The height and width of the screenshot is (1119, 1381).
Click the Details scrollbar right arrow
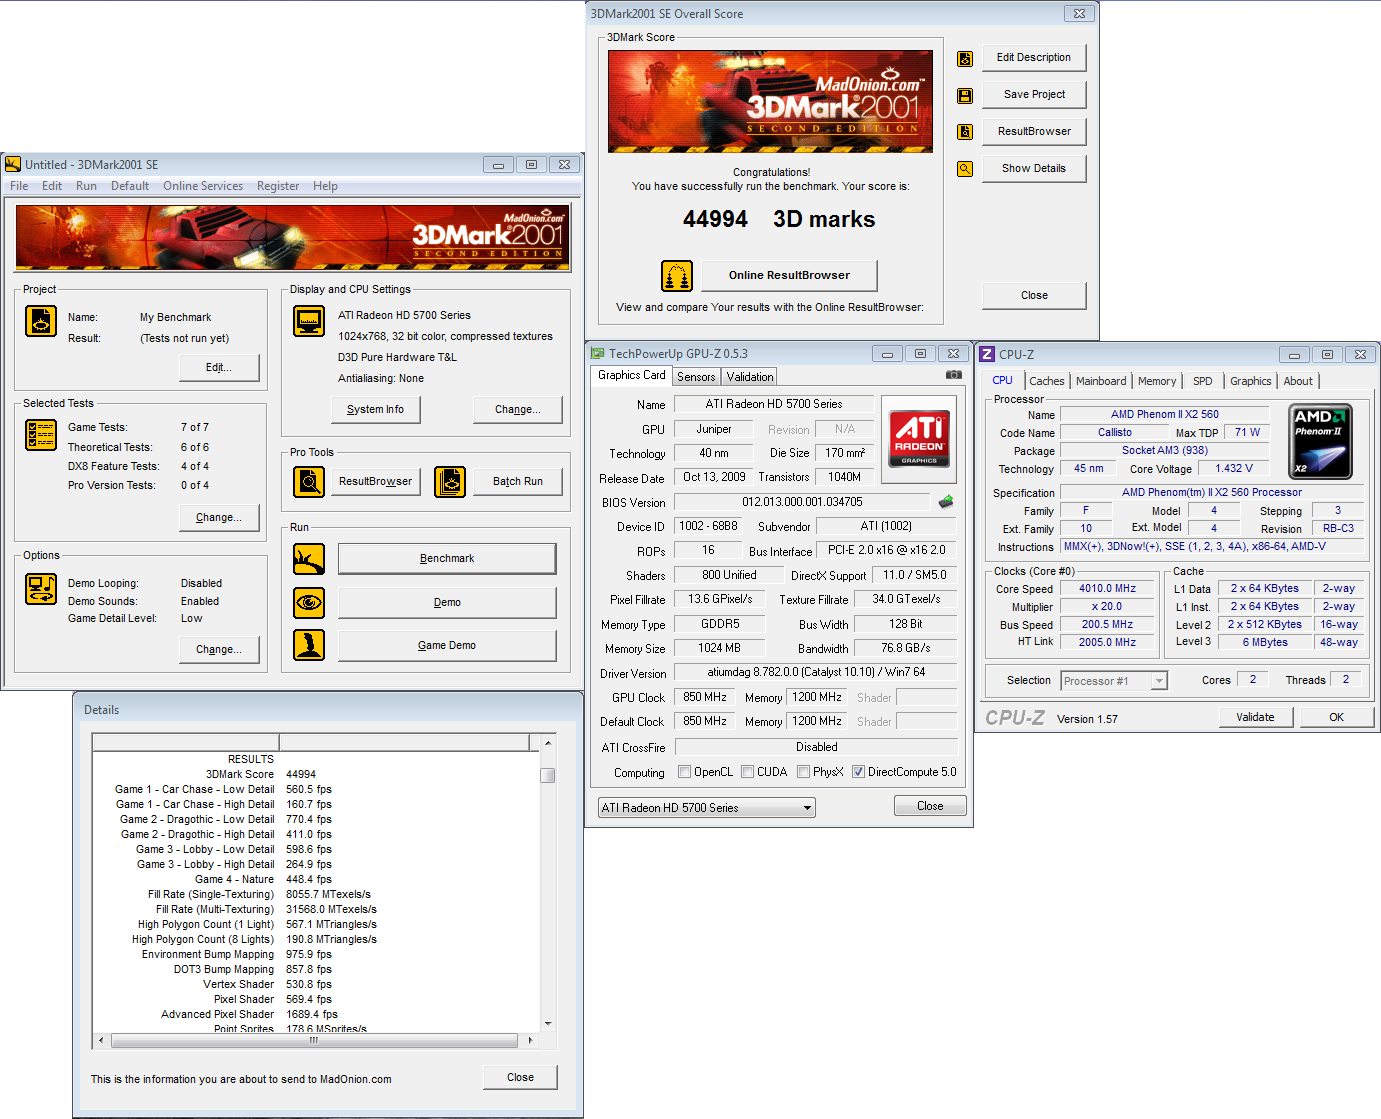[530, 1041]
